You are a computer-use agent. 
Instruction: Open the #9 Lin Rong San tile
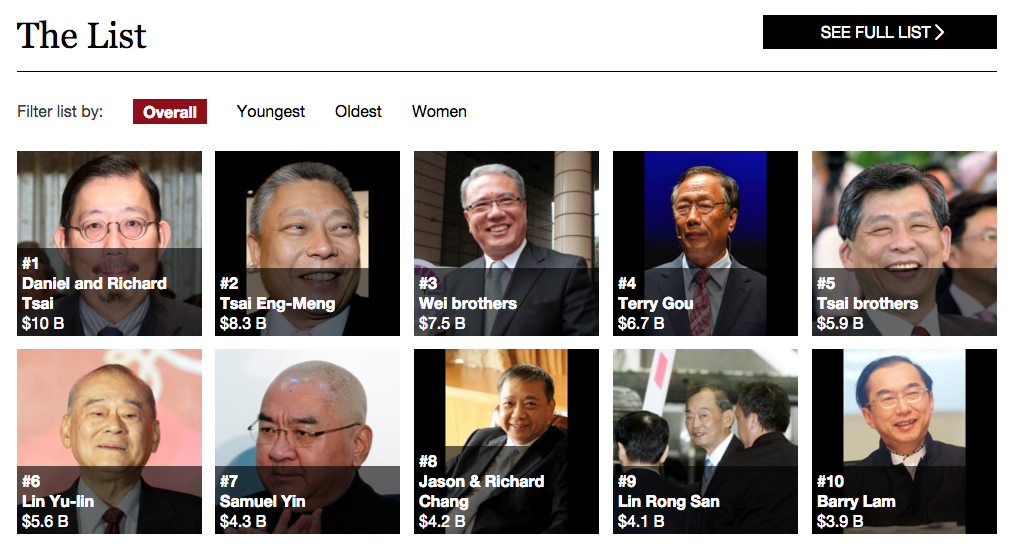(x=705, y=442)
